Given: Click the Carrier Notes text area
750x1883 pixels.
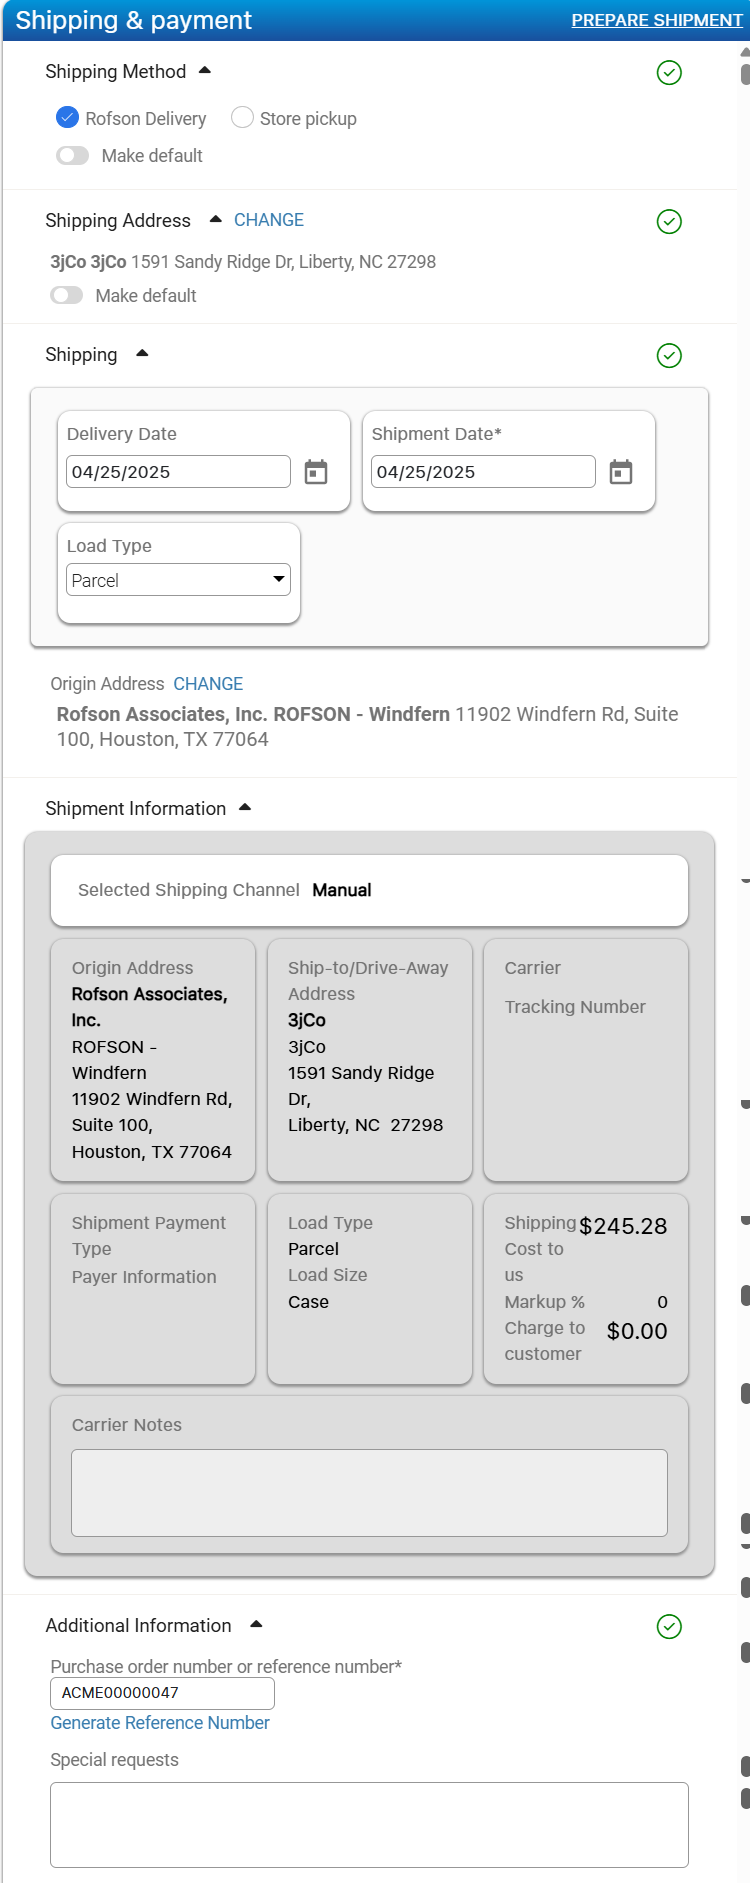Looking at the screenshot, I should [369, 1492].
